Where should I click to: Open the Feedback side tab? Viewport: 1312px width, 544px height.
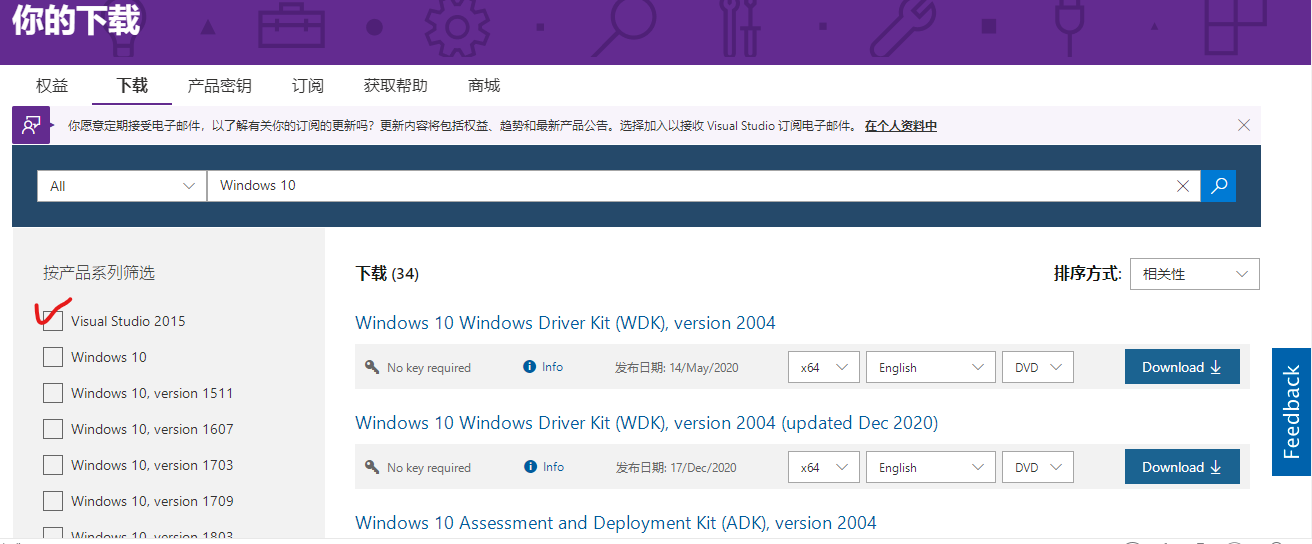[1291, 412]
